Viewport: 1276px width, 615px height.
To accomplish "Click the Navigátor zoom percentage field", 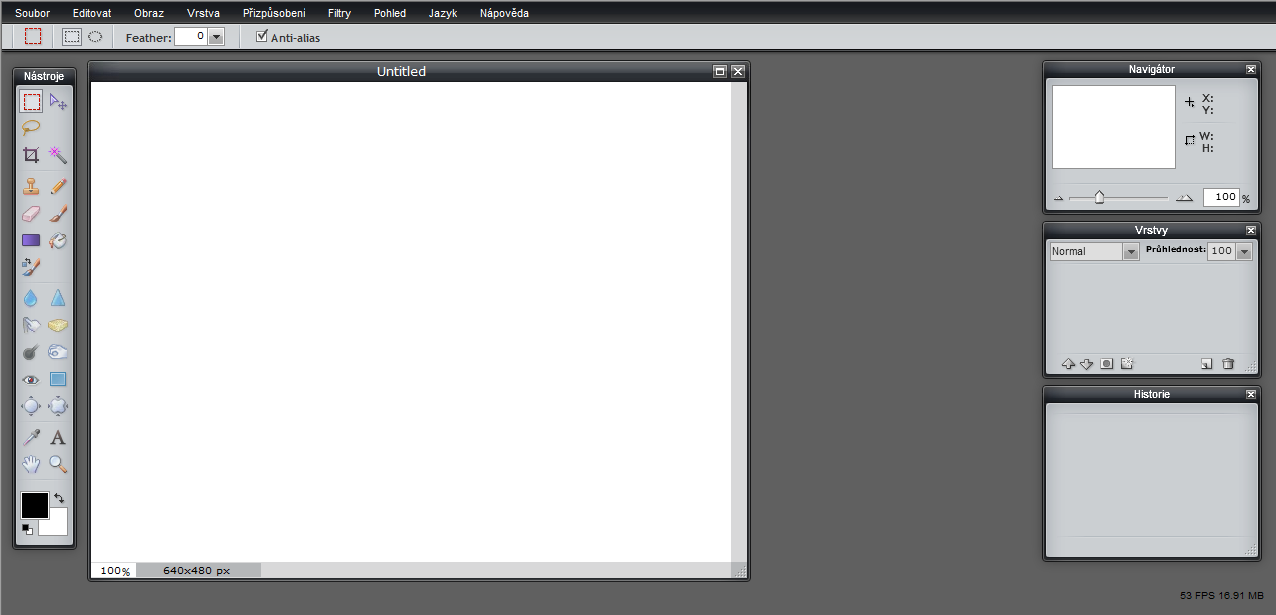I will coord(1221,197).
